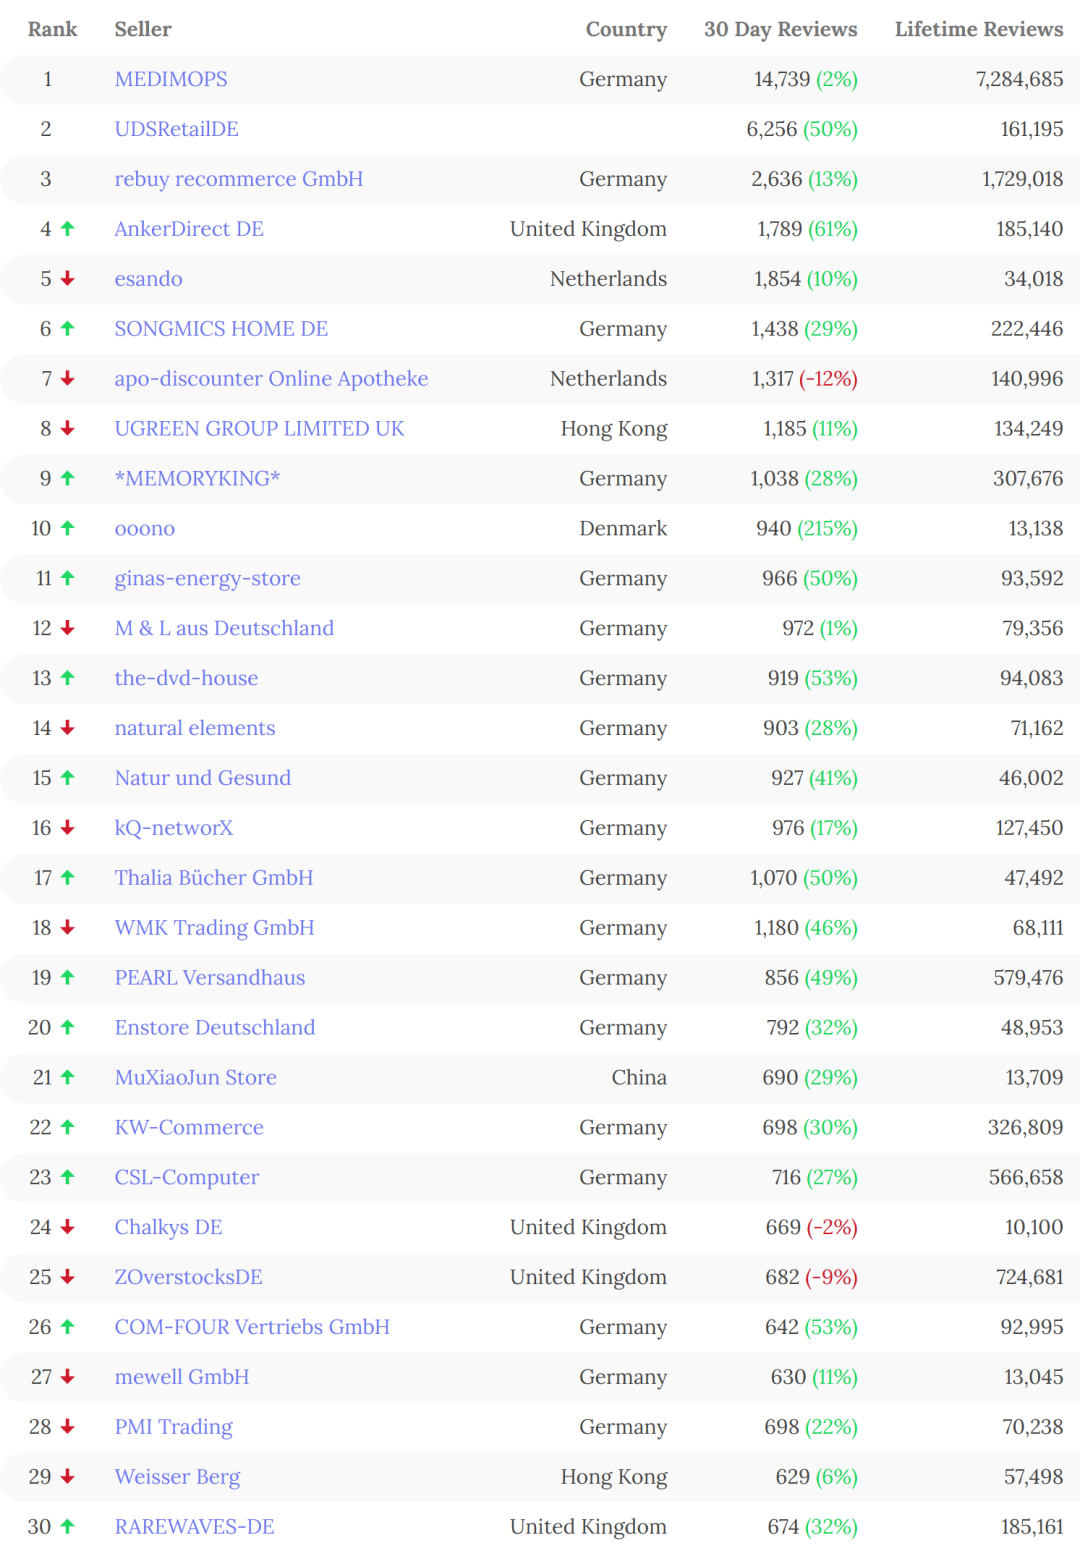Open Chalkys DE seller link
Viewport: 1080px width, 1551px height.
click(x=169, y=1228)
